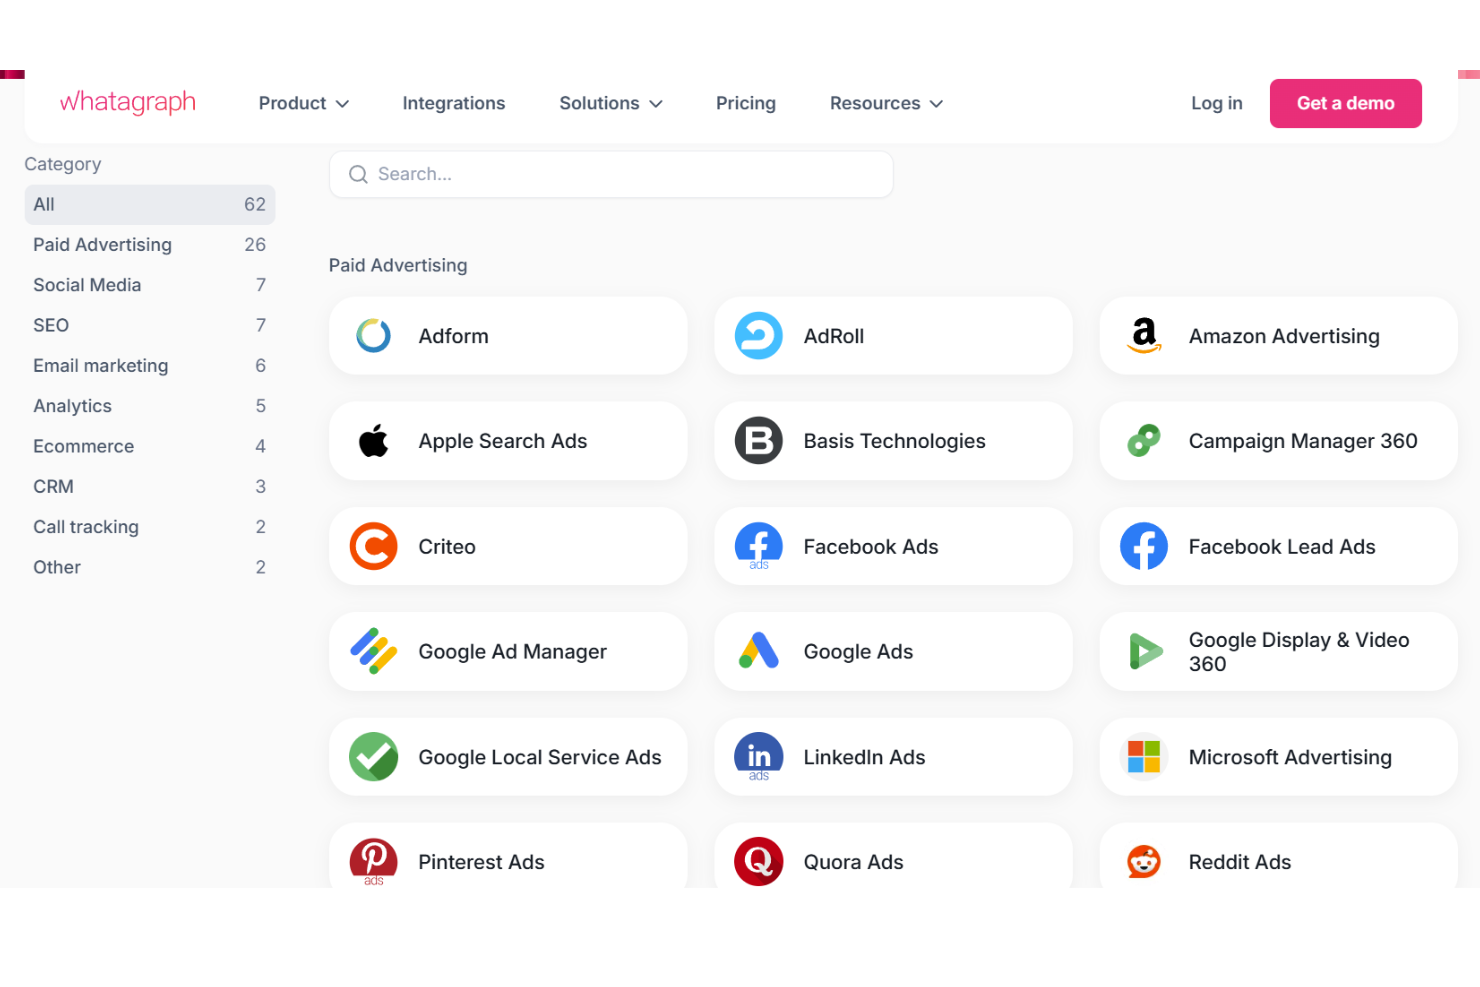Select the Adform integration icon
This screenshot has height=987, width=1480.
pyautogui.click(x=373, y=336)
